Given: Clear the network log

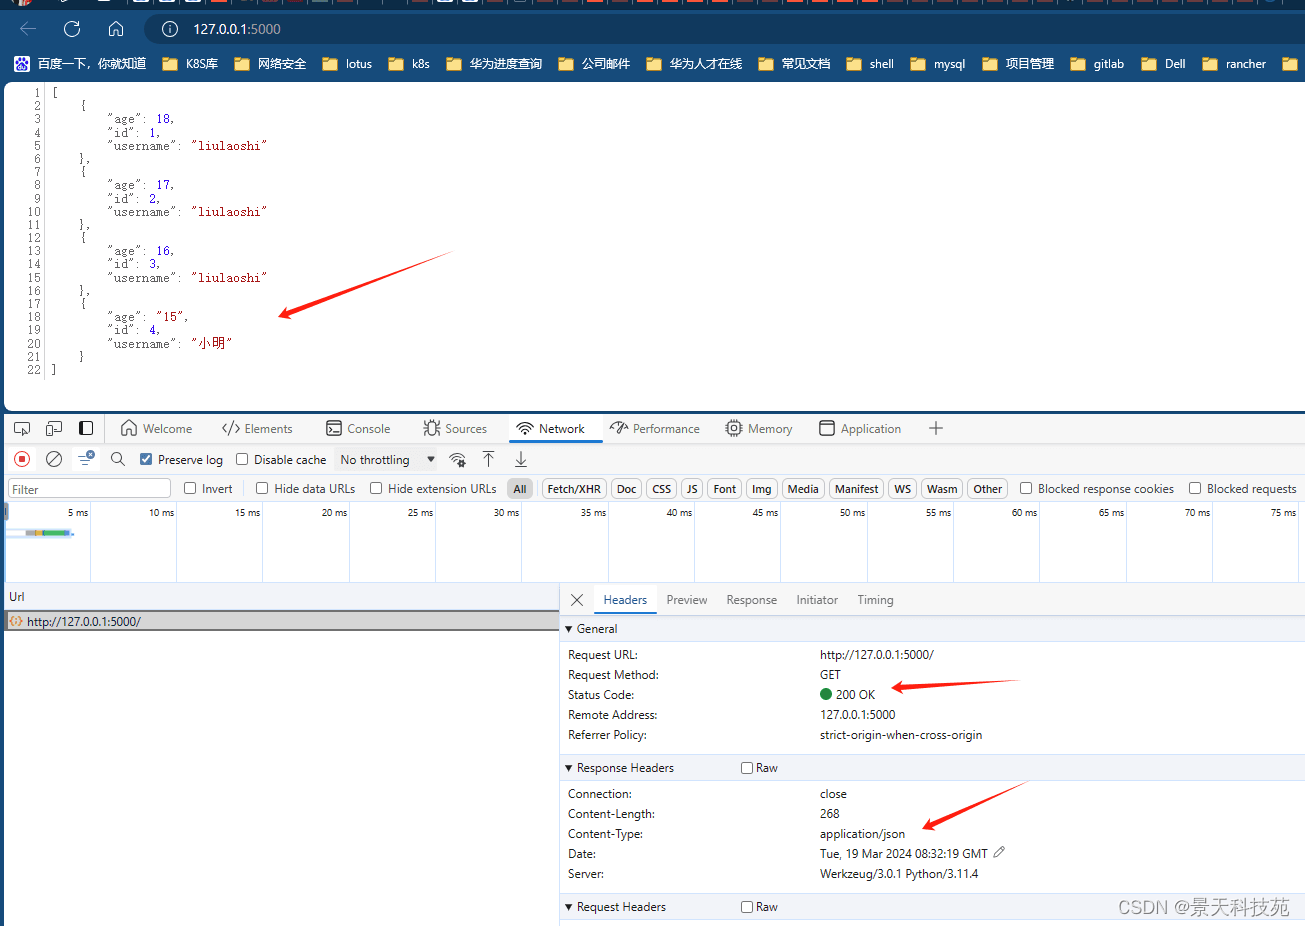Looking at the screenshot, I should pyautogui.click(x=54, y=459).
